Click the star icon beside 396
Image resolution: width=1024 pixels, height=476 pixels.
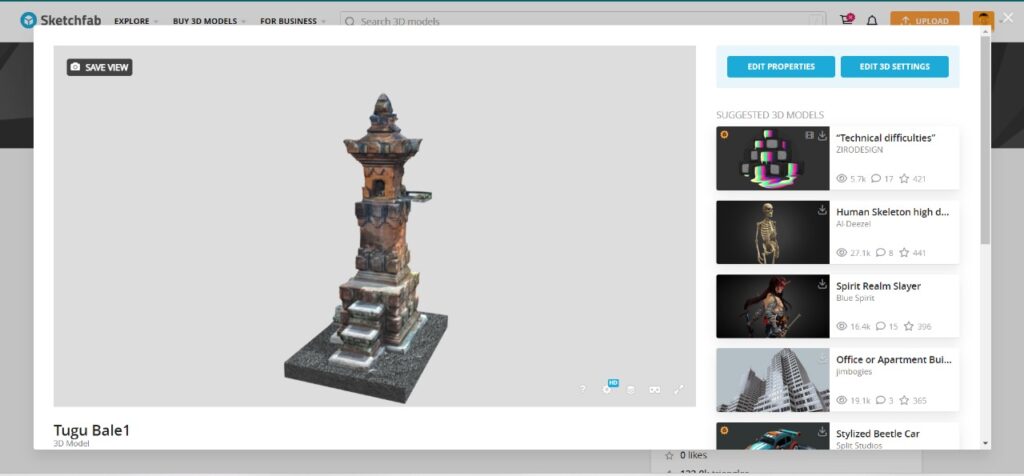908,326
